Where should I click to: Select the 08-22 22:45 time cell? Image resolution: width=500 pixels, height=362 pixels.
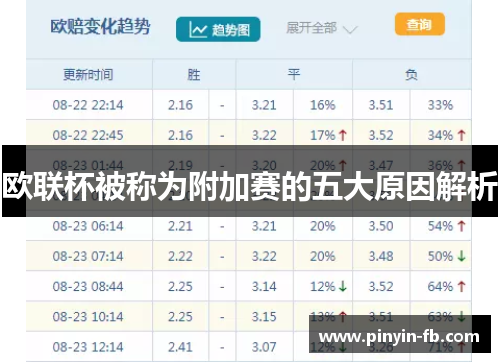point(88,135)
